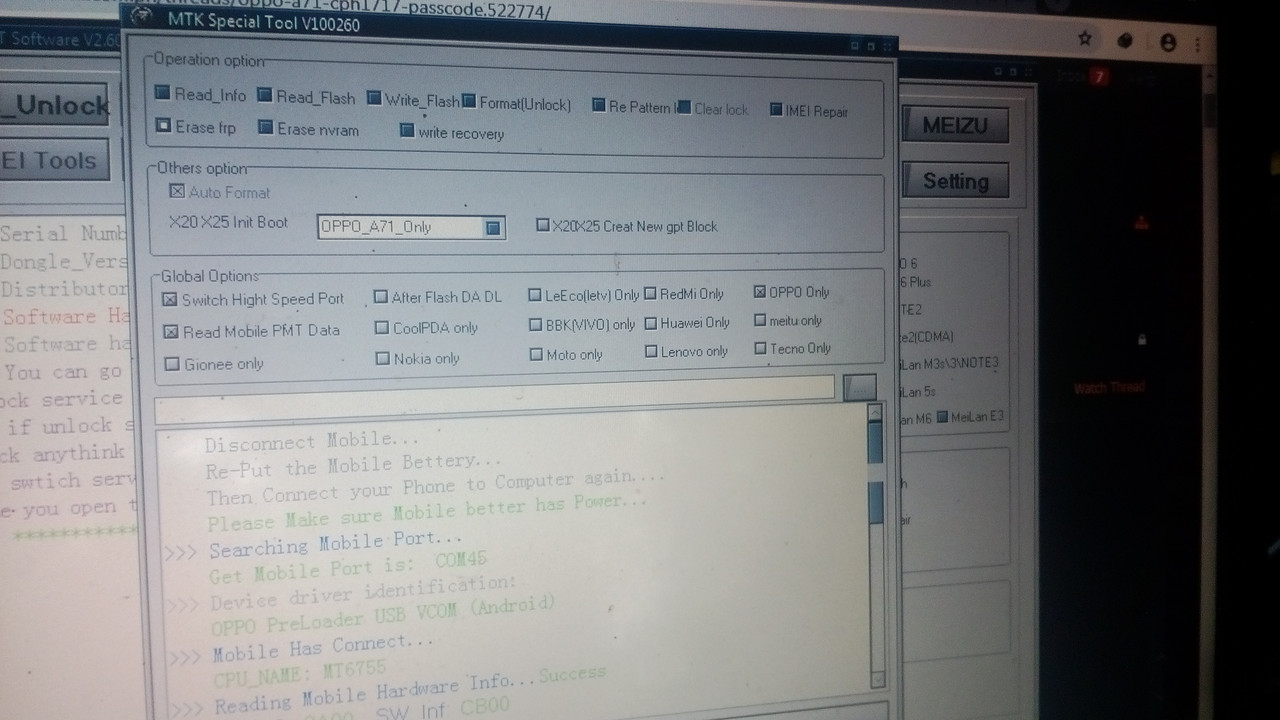Select the Clear lock option
The image size is (1280, 720).
[685, 107]
